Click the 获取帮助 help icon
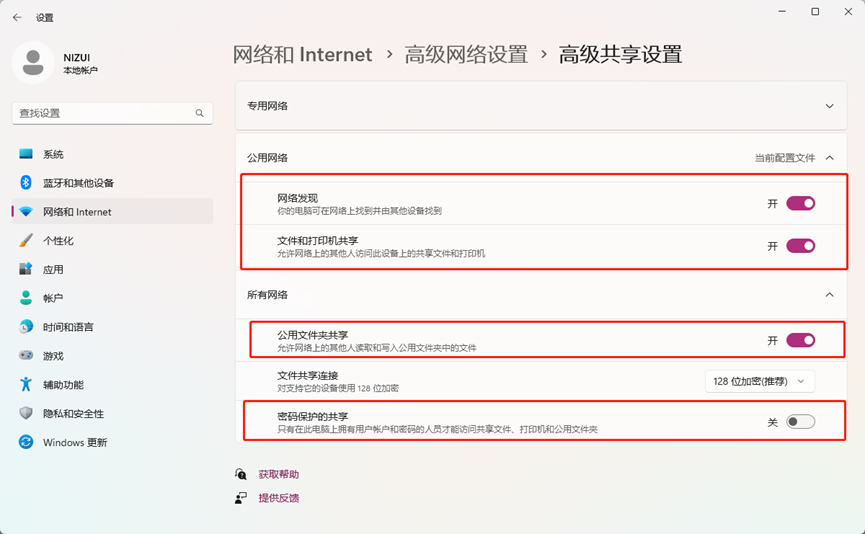Image resolution: width=865 pixels, height=534 pixels. point(241,474)
